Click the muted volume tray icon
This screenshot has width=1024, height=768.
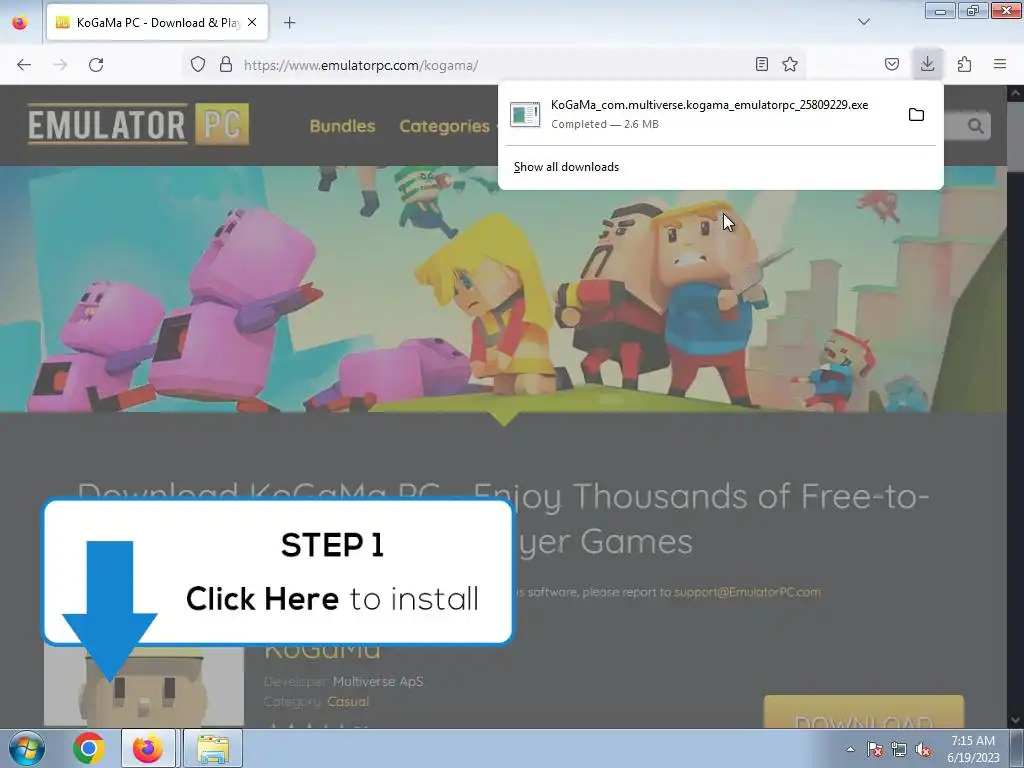click(x=923, y=749)
